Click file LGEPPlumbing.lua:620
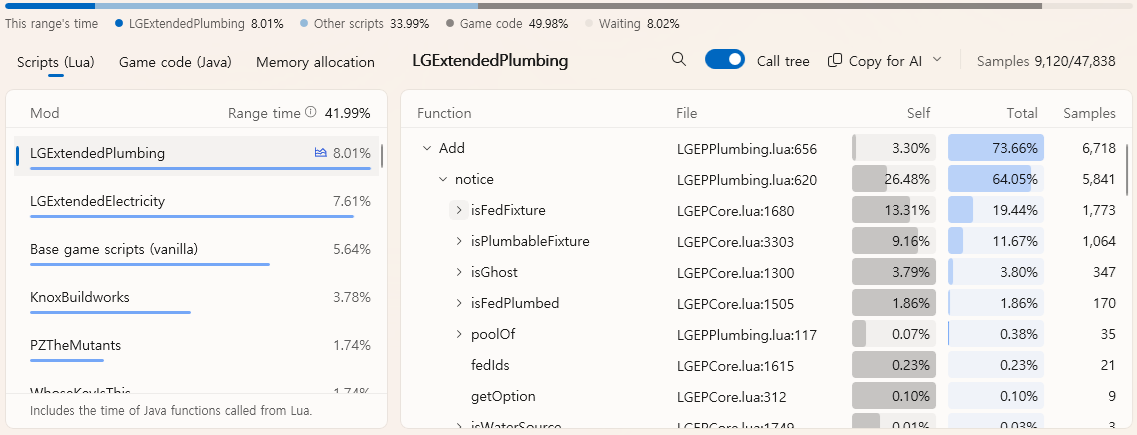The width and height of the screenshot is (1137, 435). click(x=746, y=180)
